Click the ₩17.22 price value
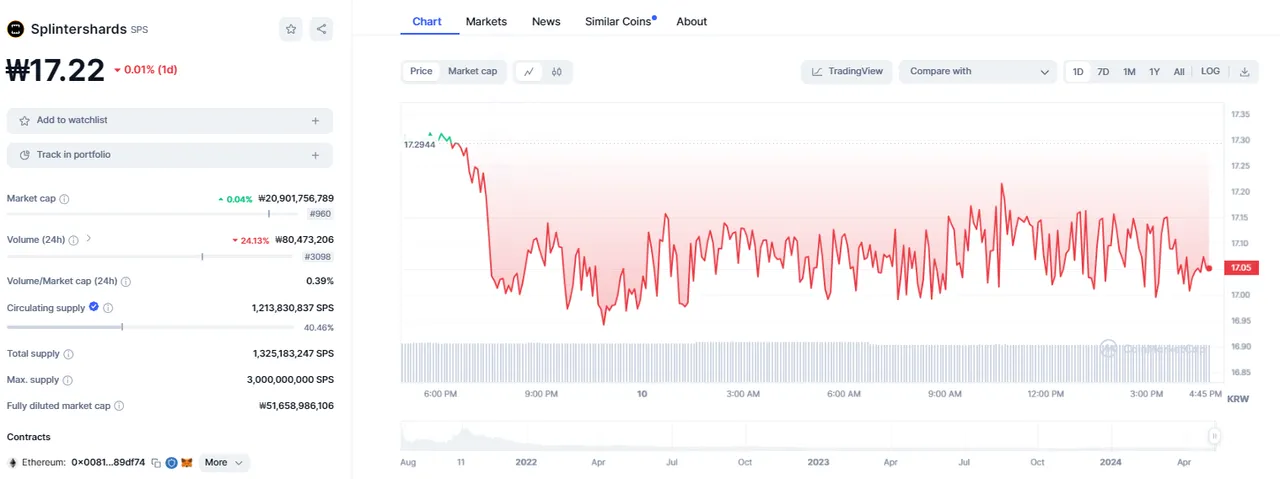The width and height of the screenshot is (1280, 479). pos(56,70)
